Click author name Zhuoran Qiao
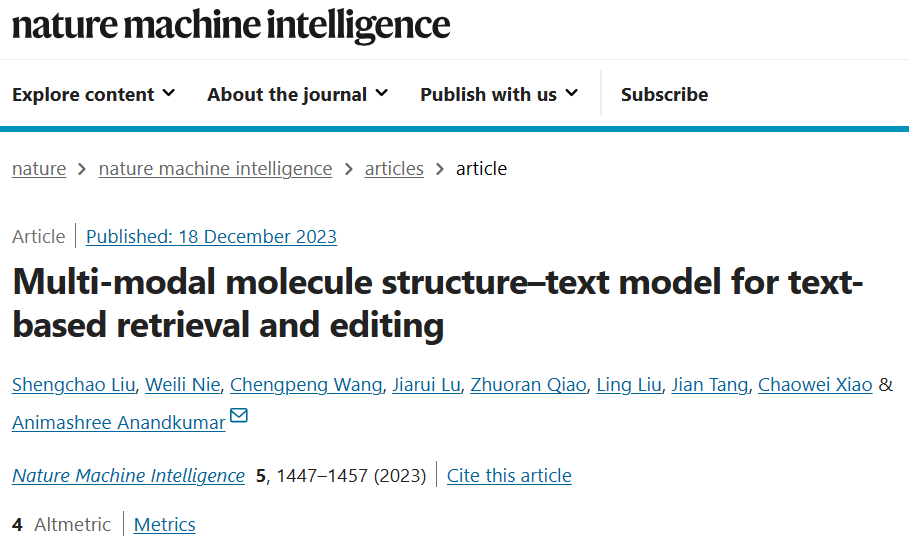This screenshot has width=909, height=542. coord(528,385)
